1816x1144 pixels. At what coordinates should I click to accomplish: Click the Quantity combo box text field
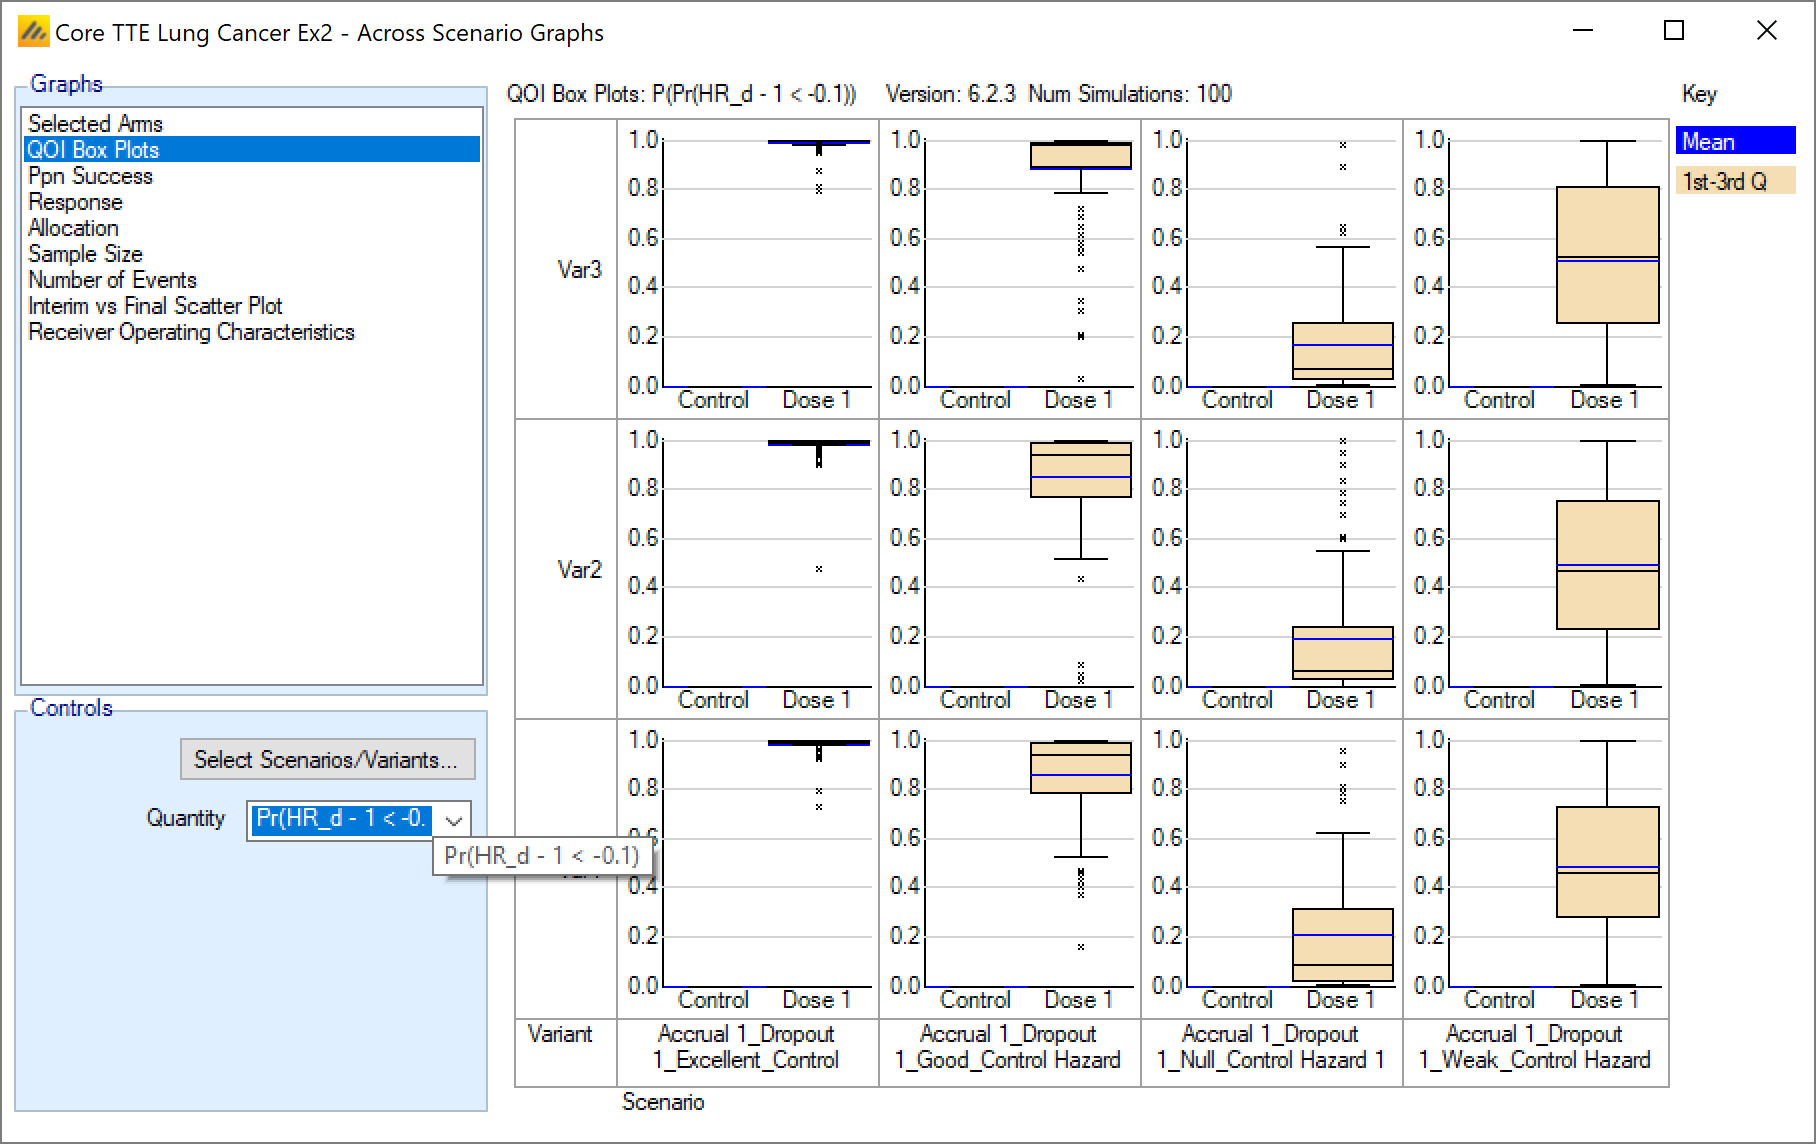click(342, 819)
